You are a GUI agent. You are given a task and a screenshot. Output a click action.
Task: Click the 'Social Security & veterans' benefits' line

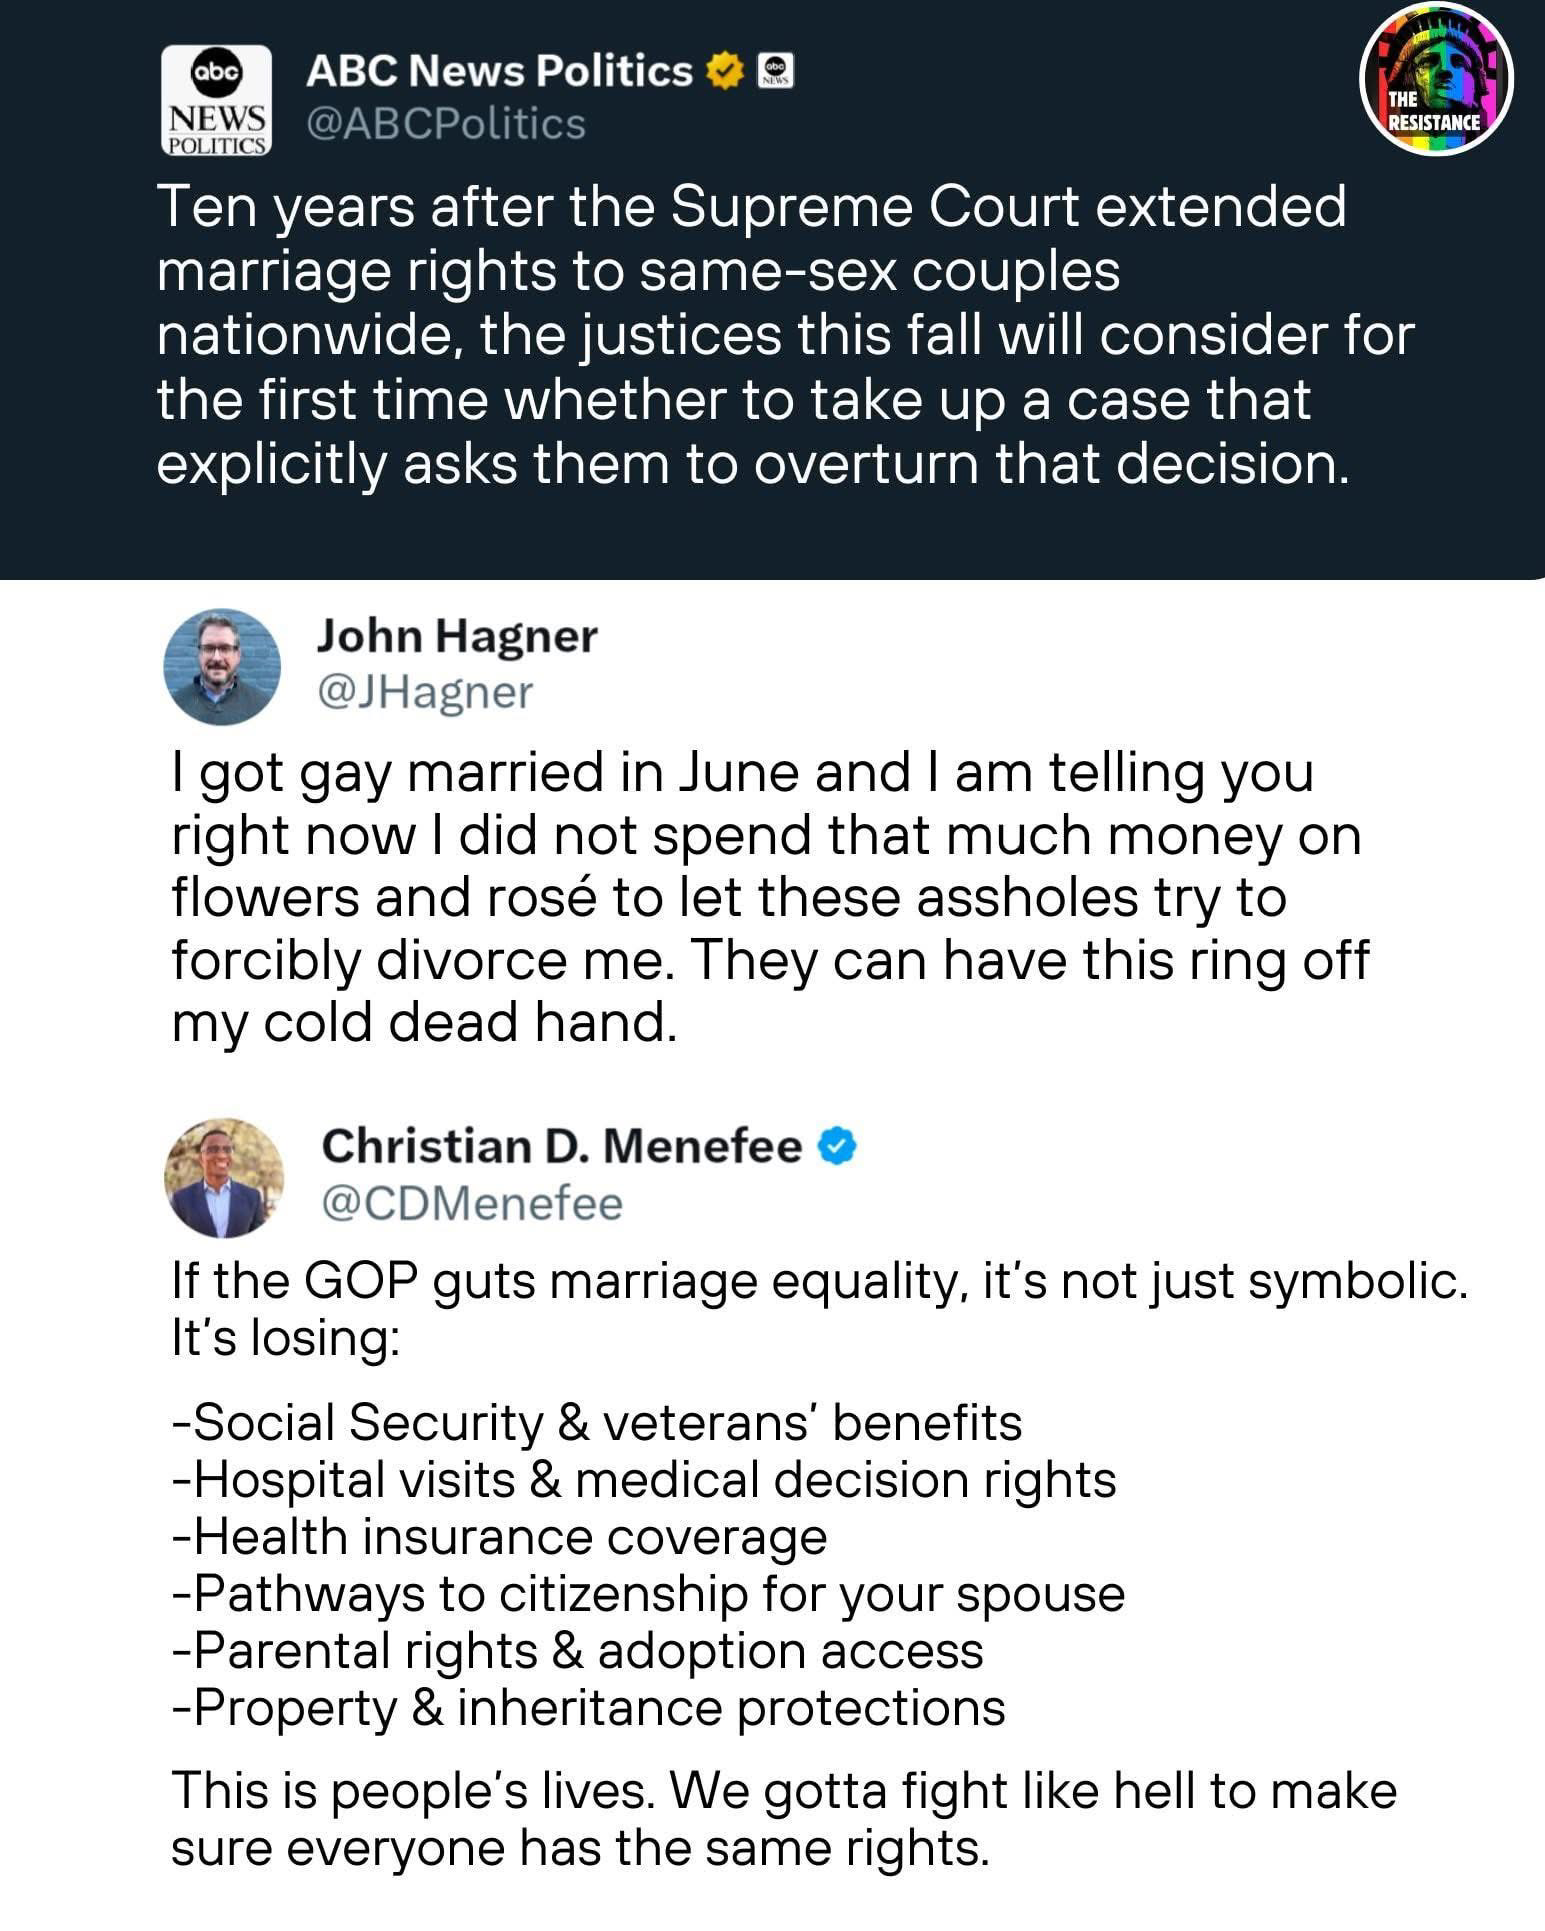click(x=597, y=1422)
